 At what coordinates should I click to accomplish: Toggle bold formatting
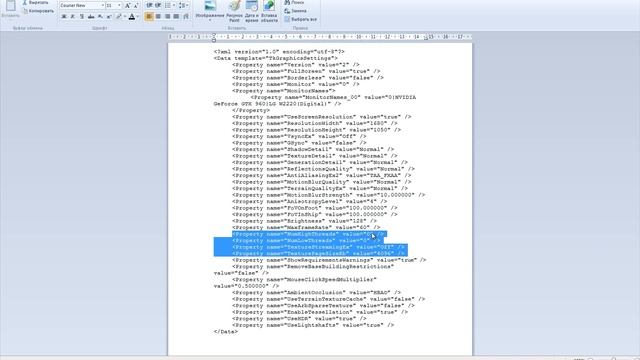coord(64,17)
